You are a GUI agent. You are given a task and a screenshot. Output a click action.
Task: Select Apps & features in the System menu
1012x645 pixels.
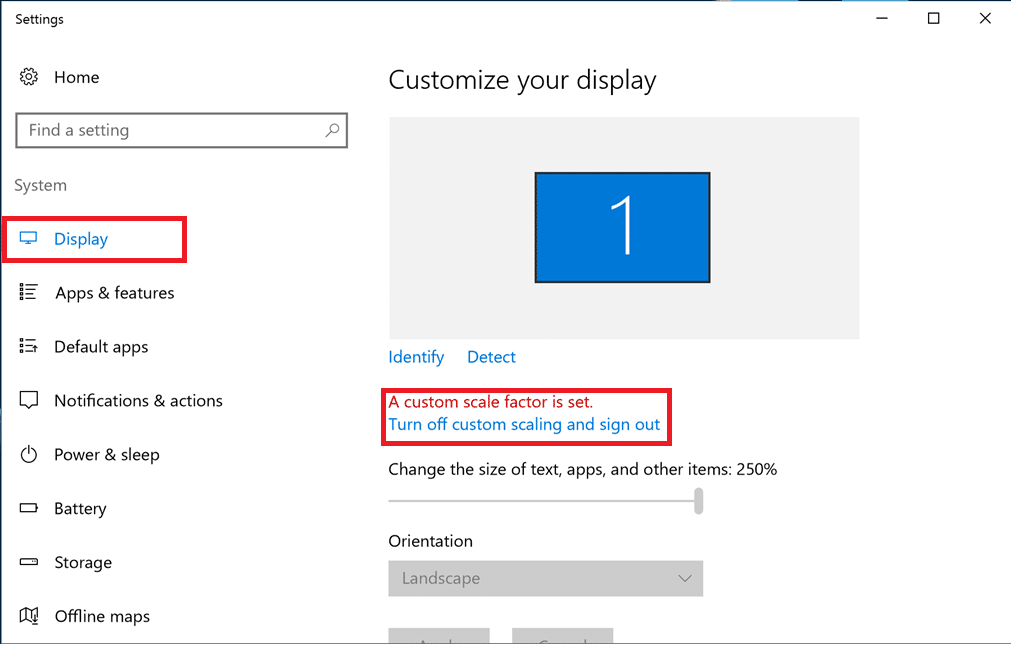113,293
